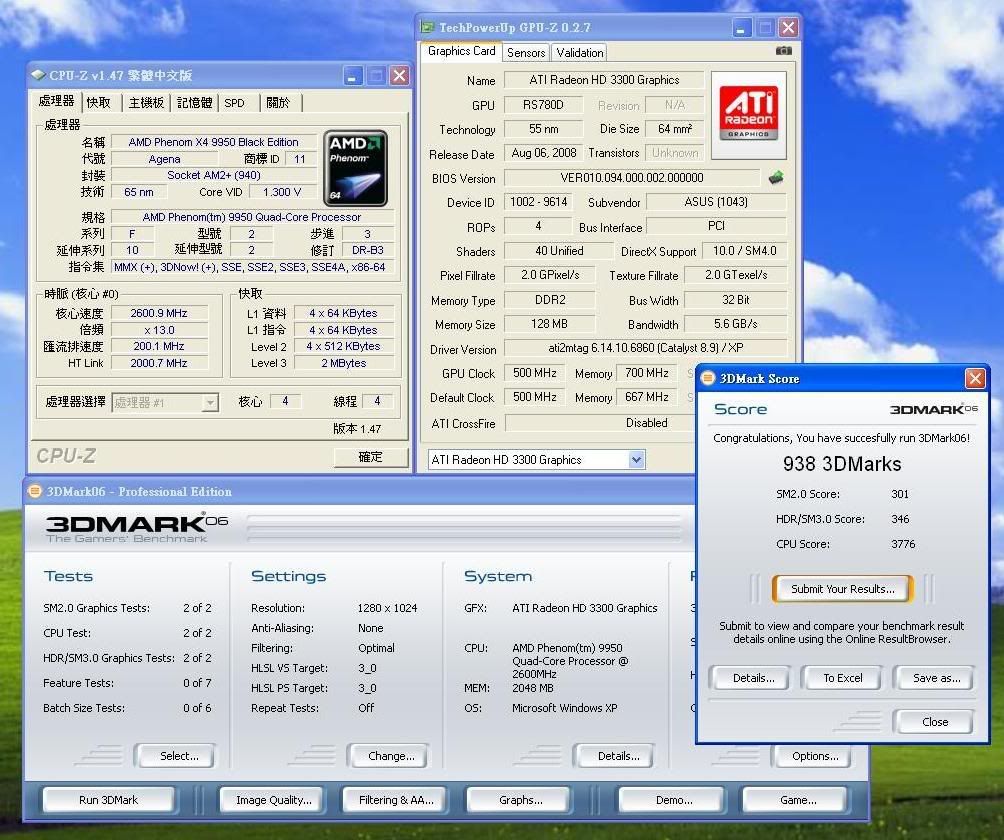1004x840 pixels.
Task: Click the Device ID field 1002 - 9614
Action: click(538, 202)
